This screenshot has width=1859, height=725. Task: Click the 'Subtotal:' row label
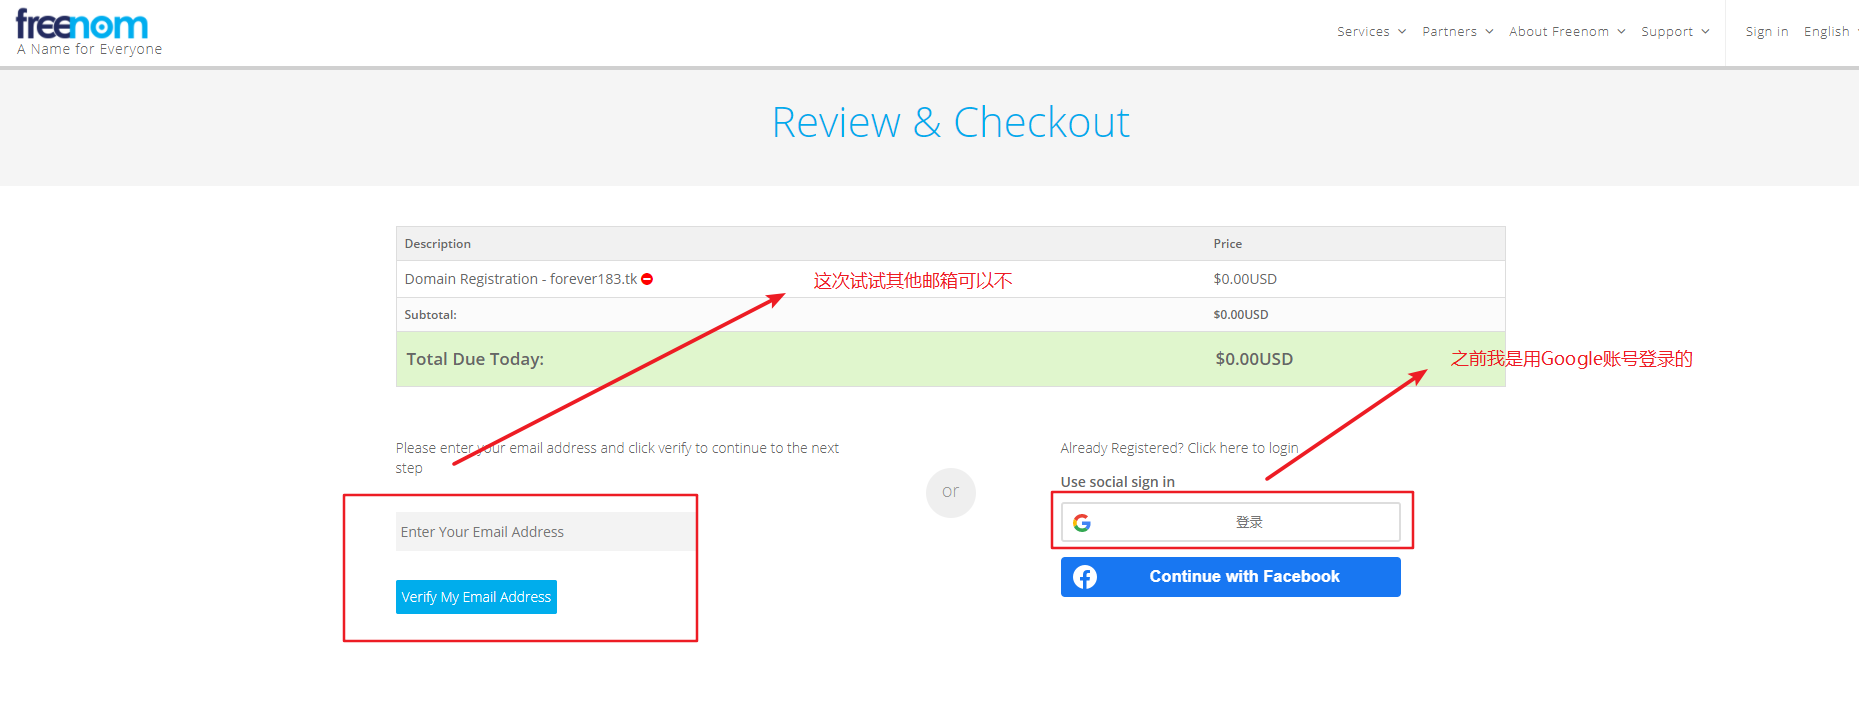click(x=430, y=315)
